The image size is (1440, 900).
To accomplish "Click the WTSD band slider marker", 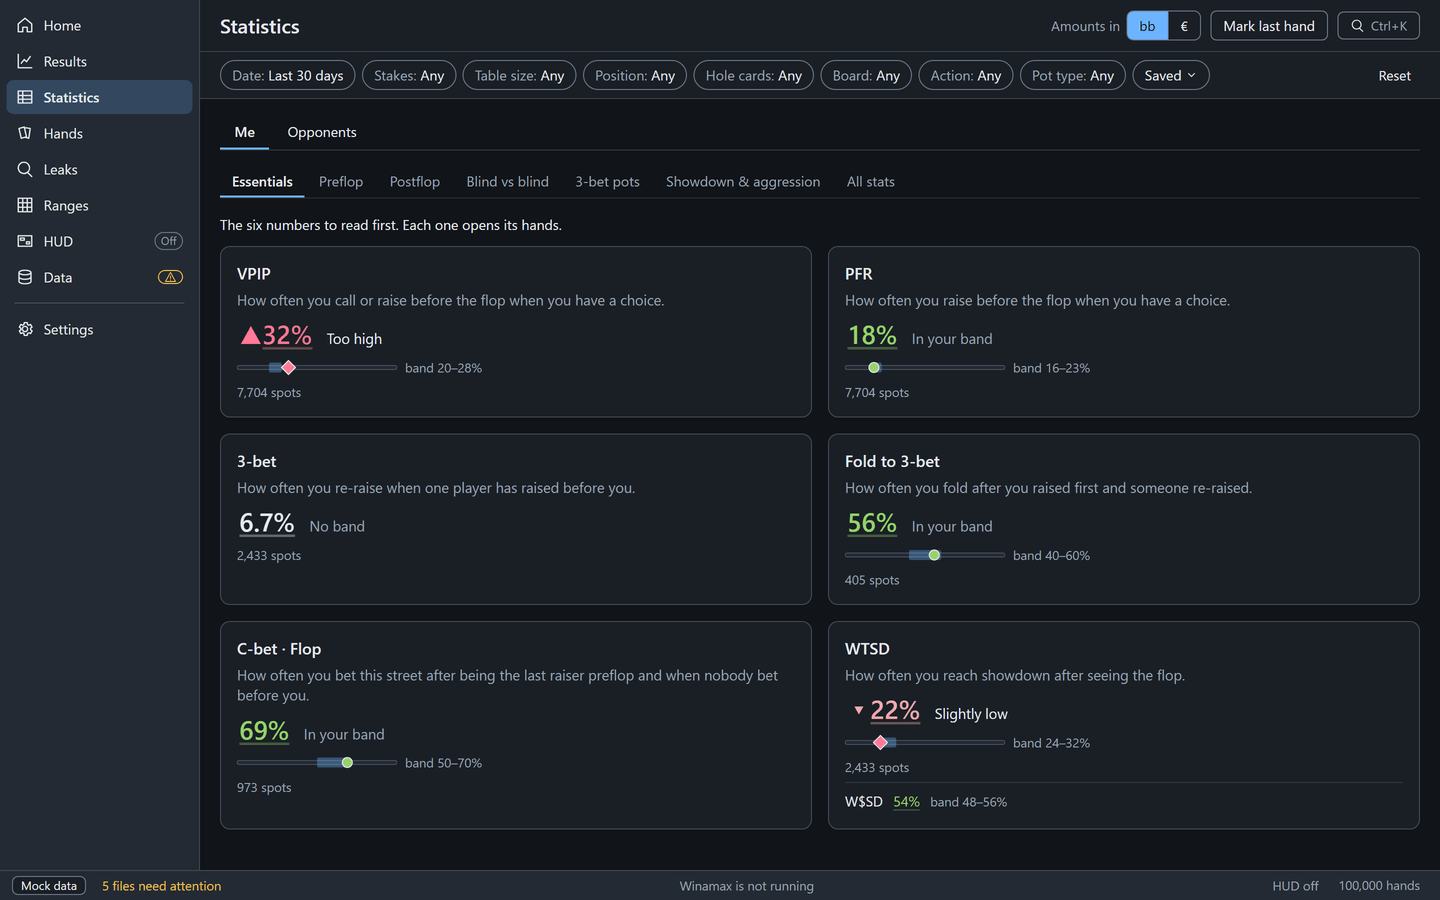I will 880,742.
